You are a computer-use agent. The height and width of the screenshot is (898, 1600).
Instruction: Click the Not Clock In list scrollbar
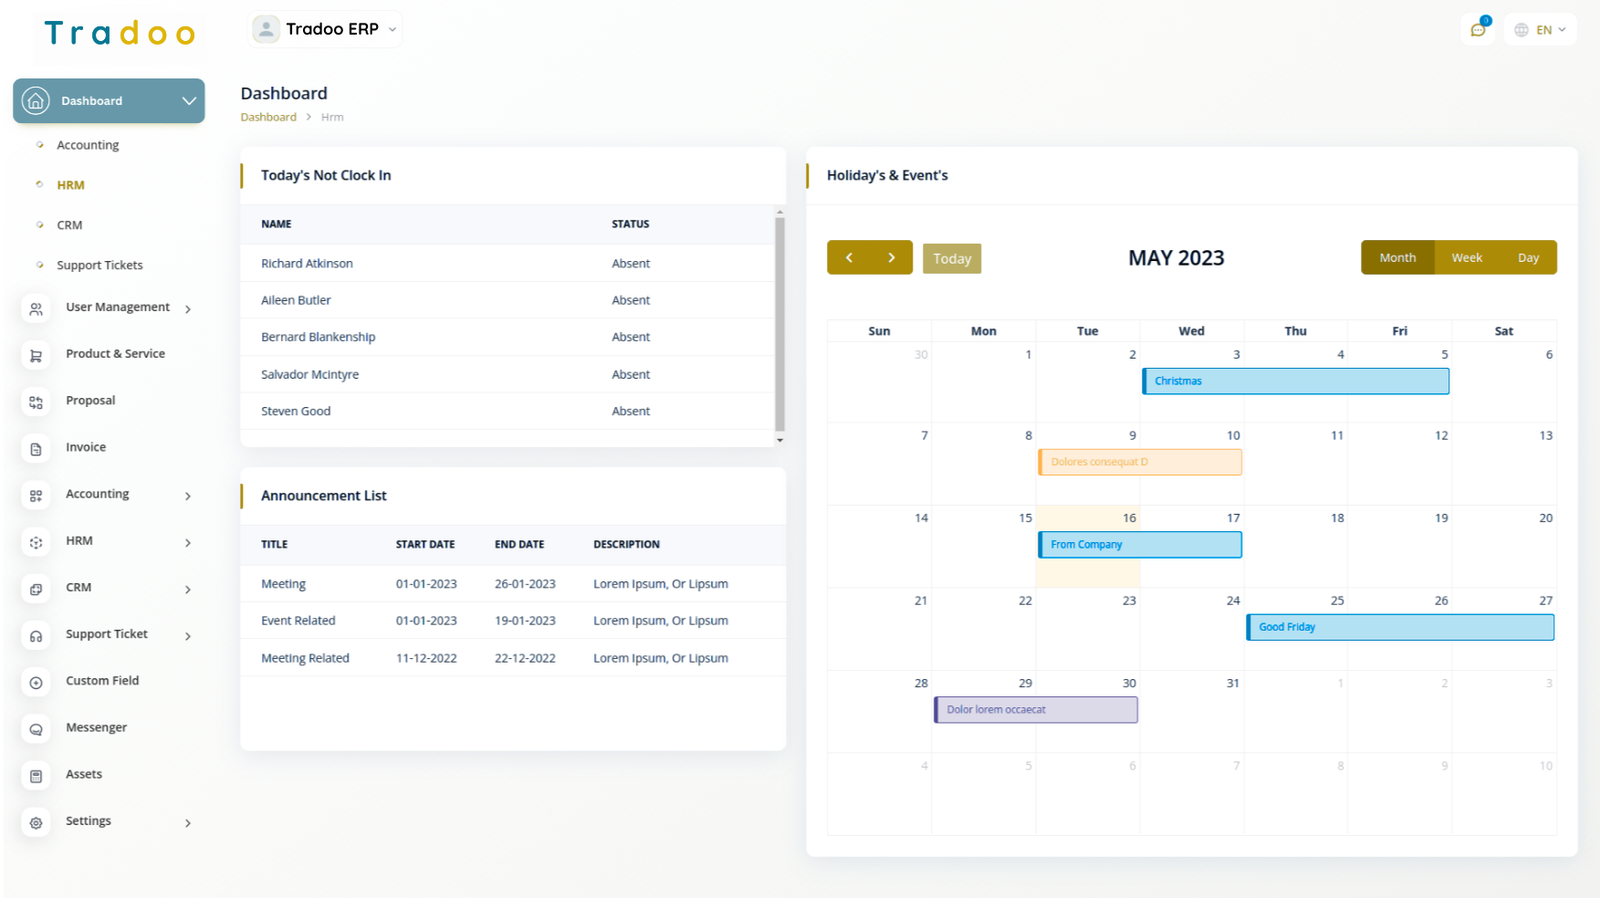coord(780,320)
